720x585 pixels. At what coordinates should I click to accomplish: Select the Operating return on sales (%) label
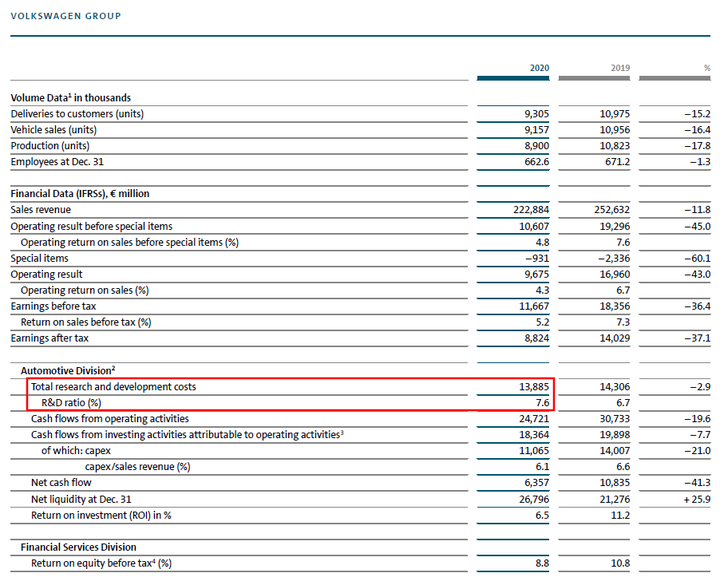pyautogui.click(x=85, y=291)
